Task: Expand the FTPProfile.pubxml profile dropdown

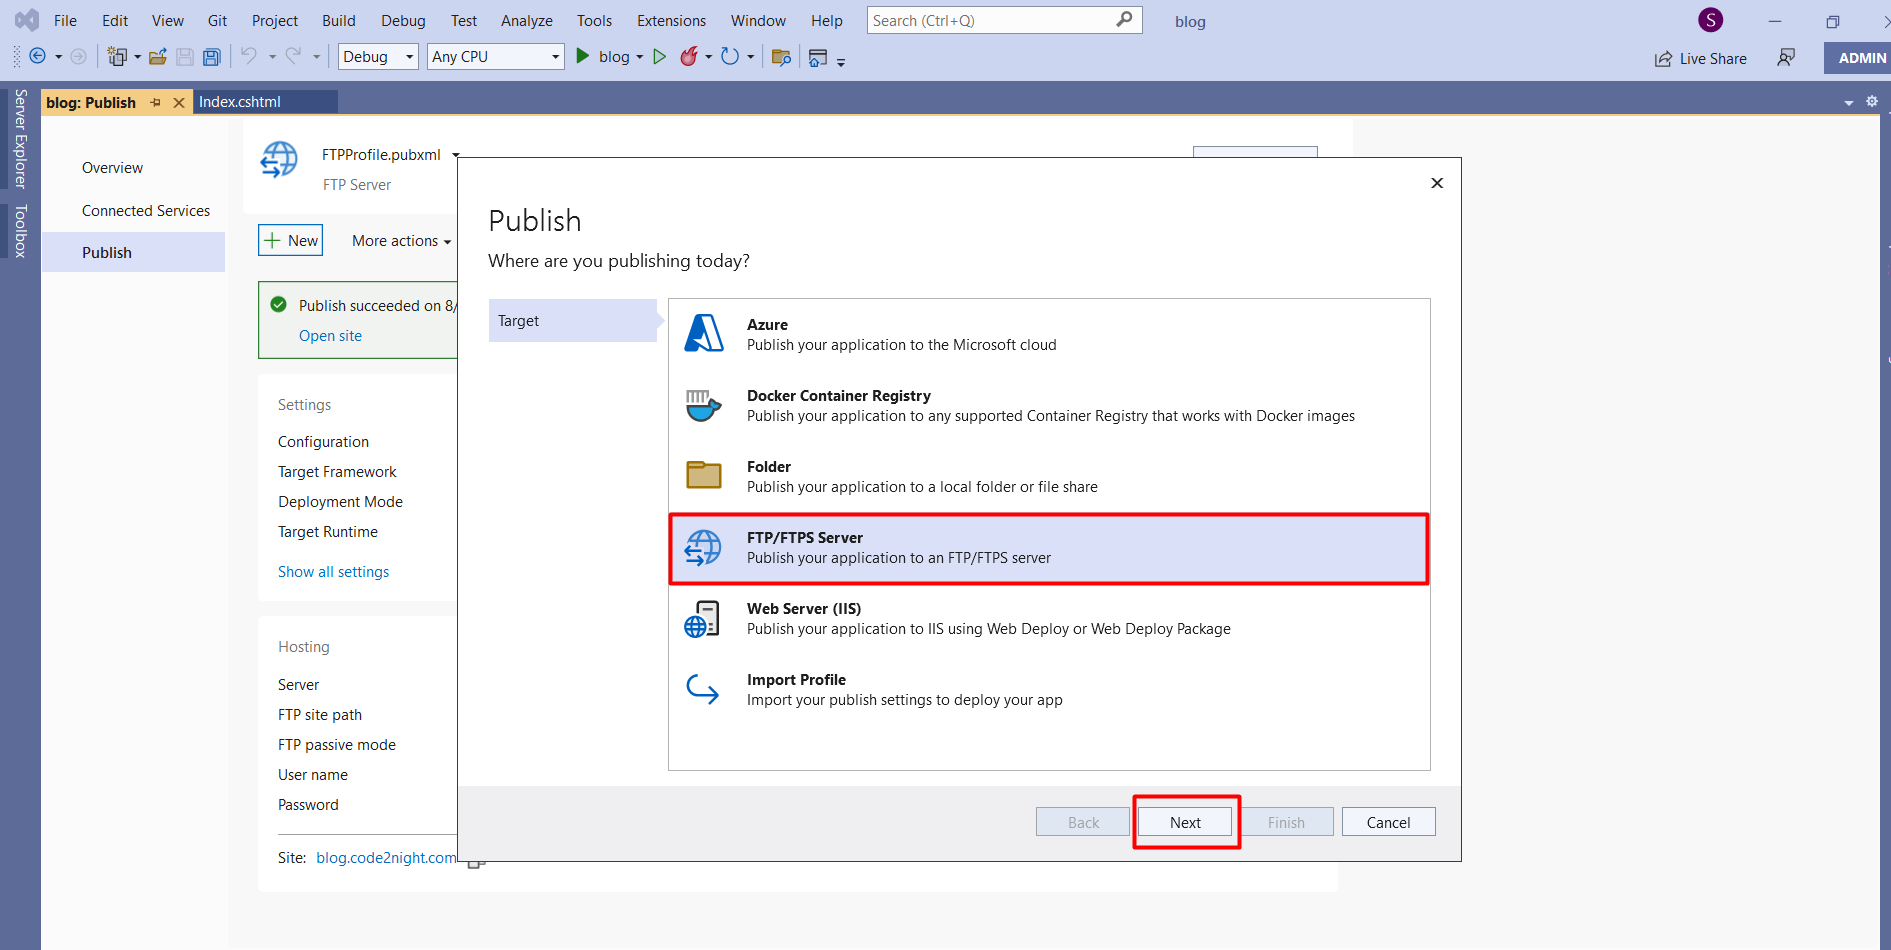Action: [456, 155]
